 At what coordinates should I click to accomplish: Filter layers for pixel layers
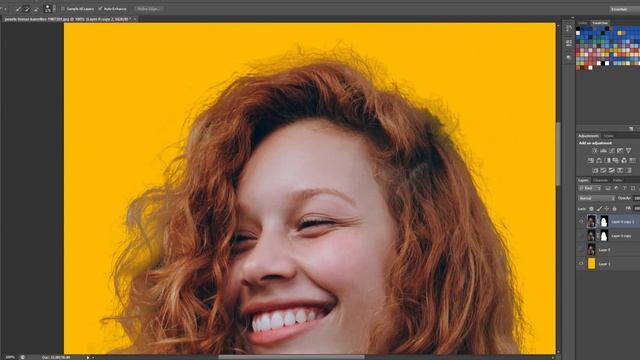(x=607, y=189)
